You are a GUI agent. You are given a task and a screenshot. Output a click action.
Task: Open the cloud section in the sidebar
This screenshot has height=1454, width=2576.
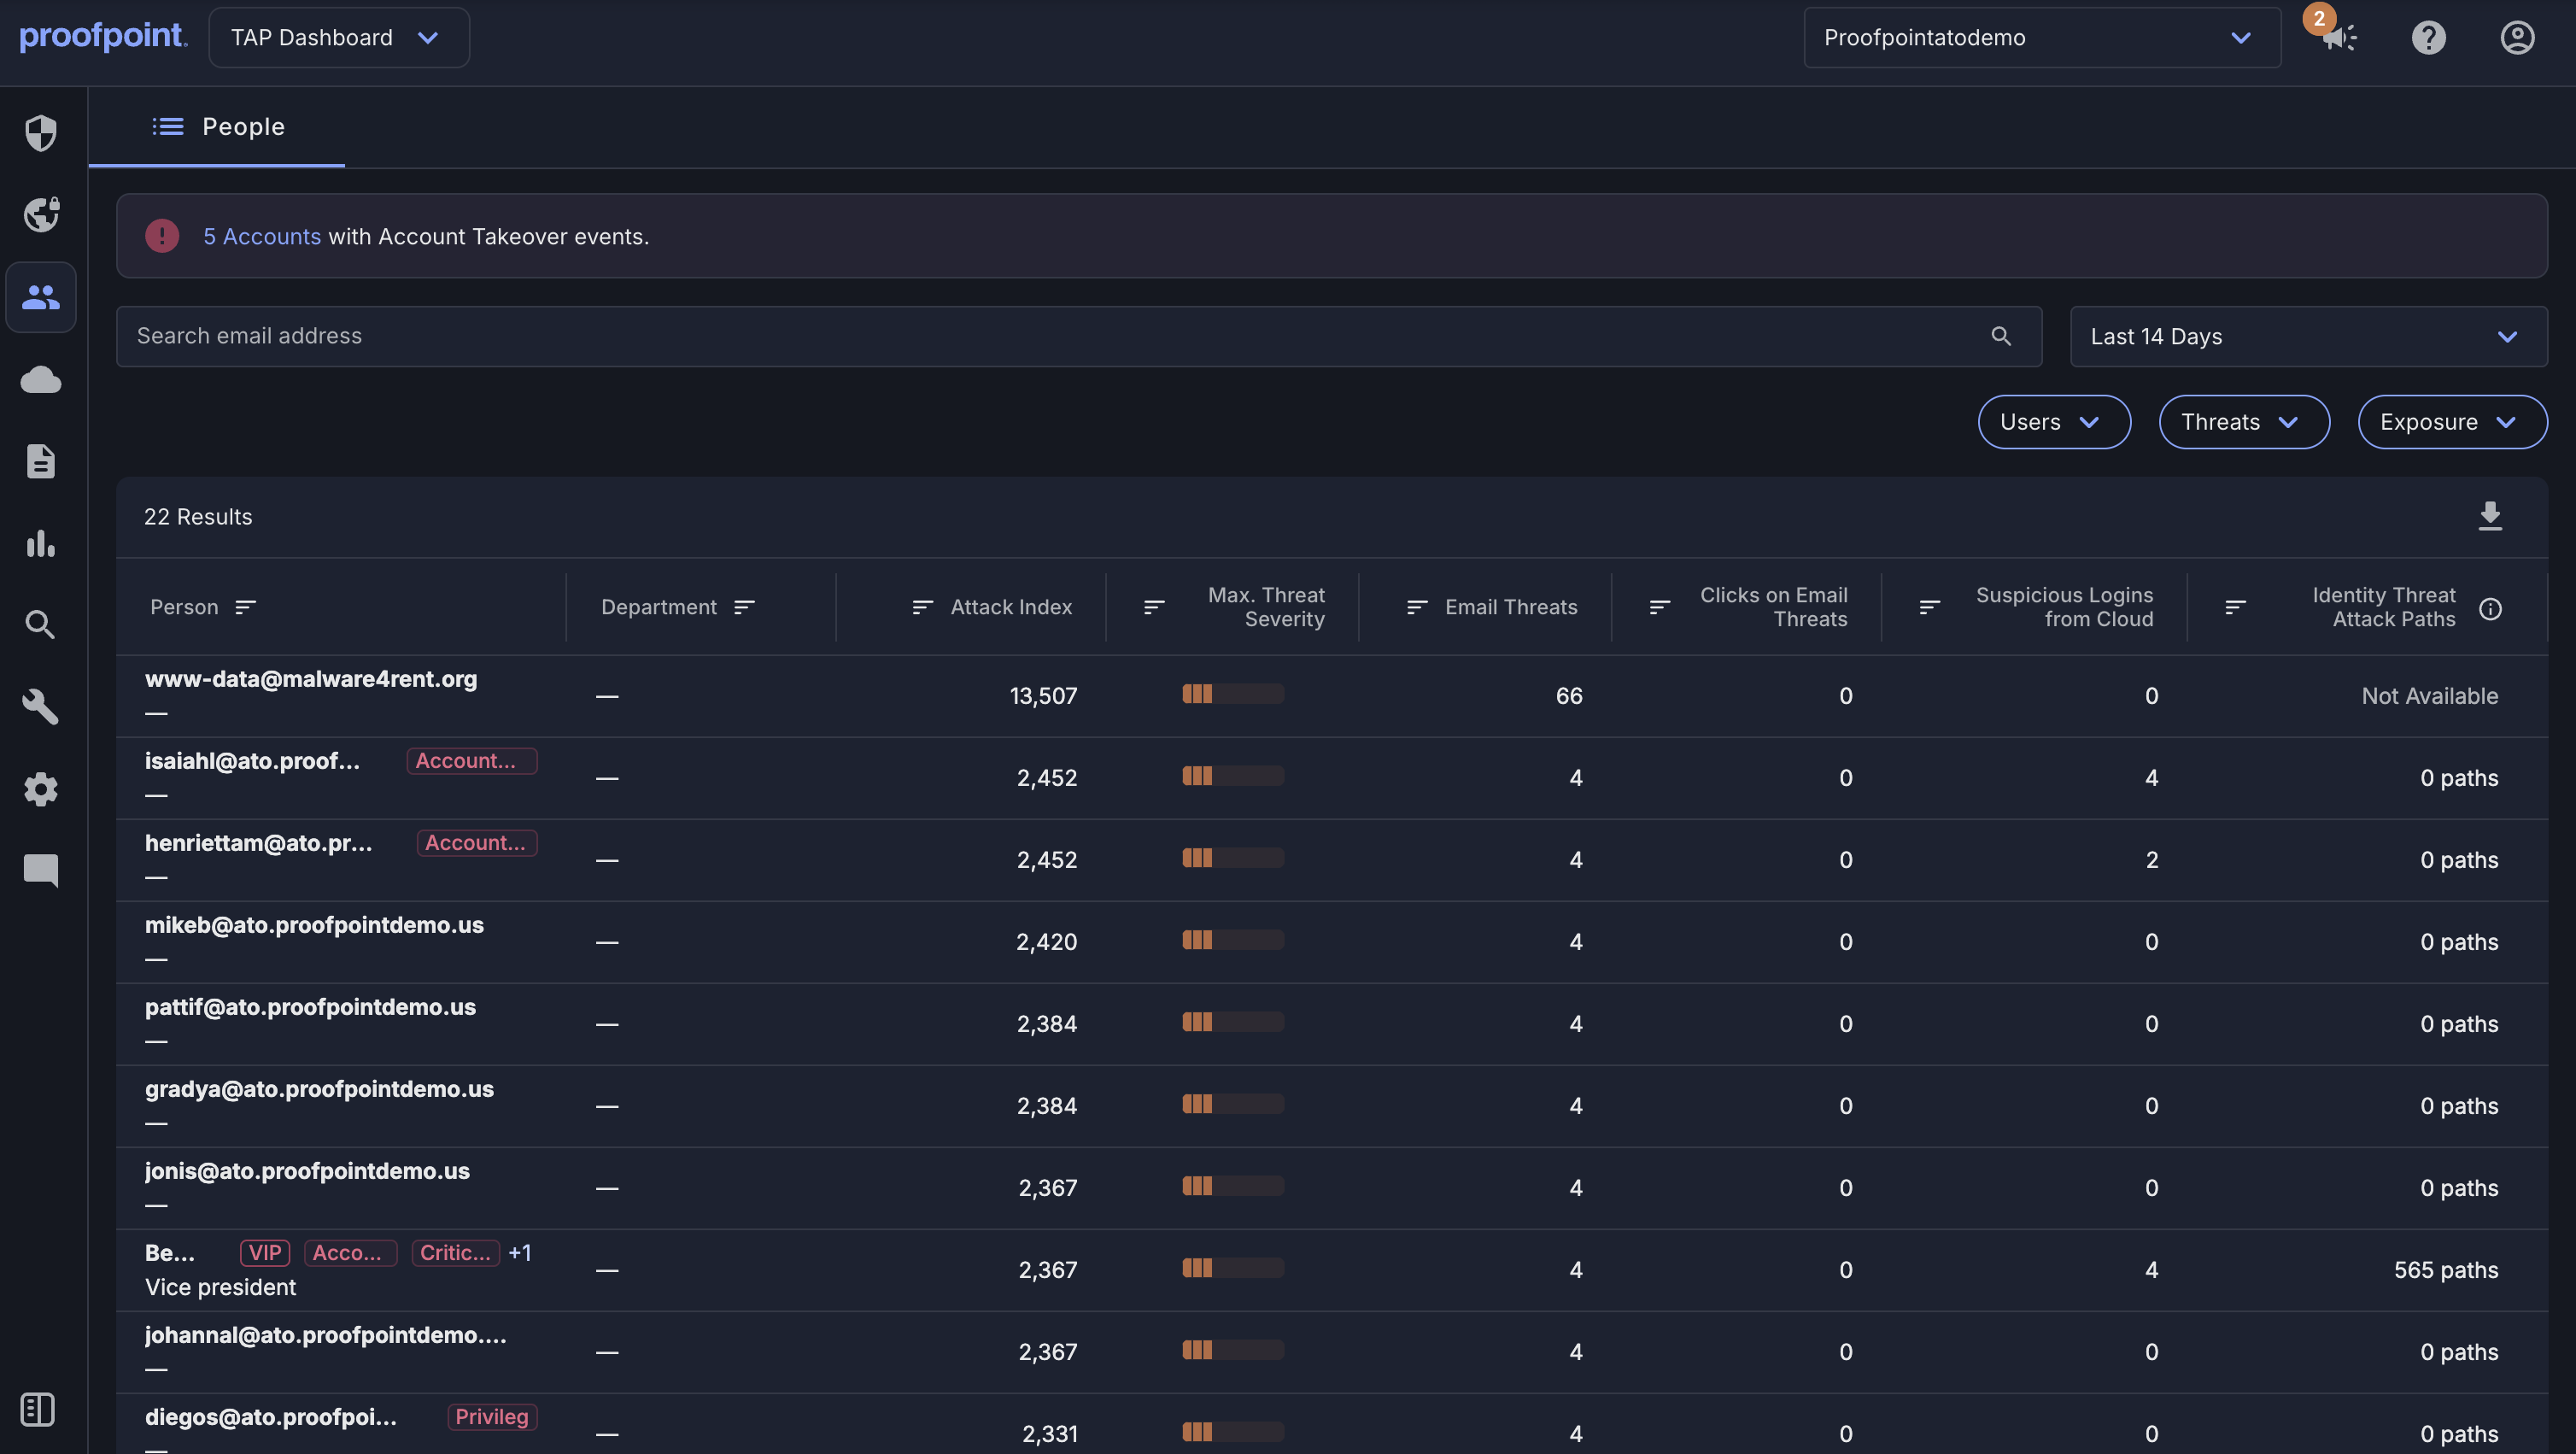tap(41, 379)
